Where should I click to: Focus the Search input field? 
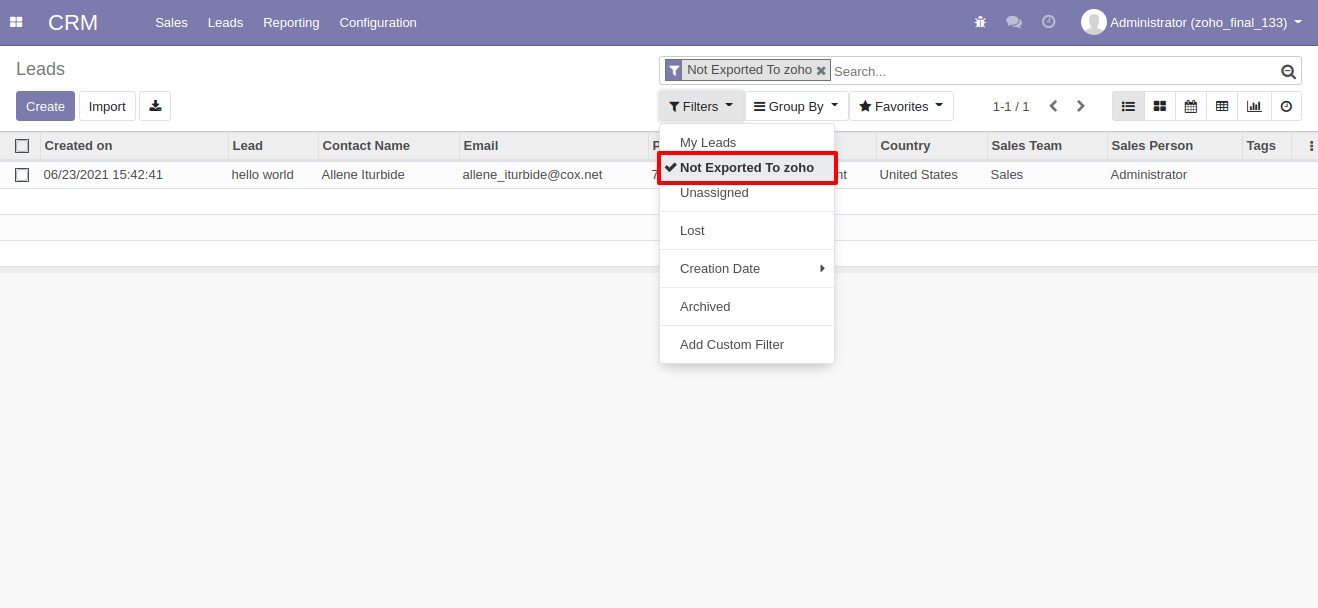pyautogui.click(x=1055, y=71)
